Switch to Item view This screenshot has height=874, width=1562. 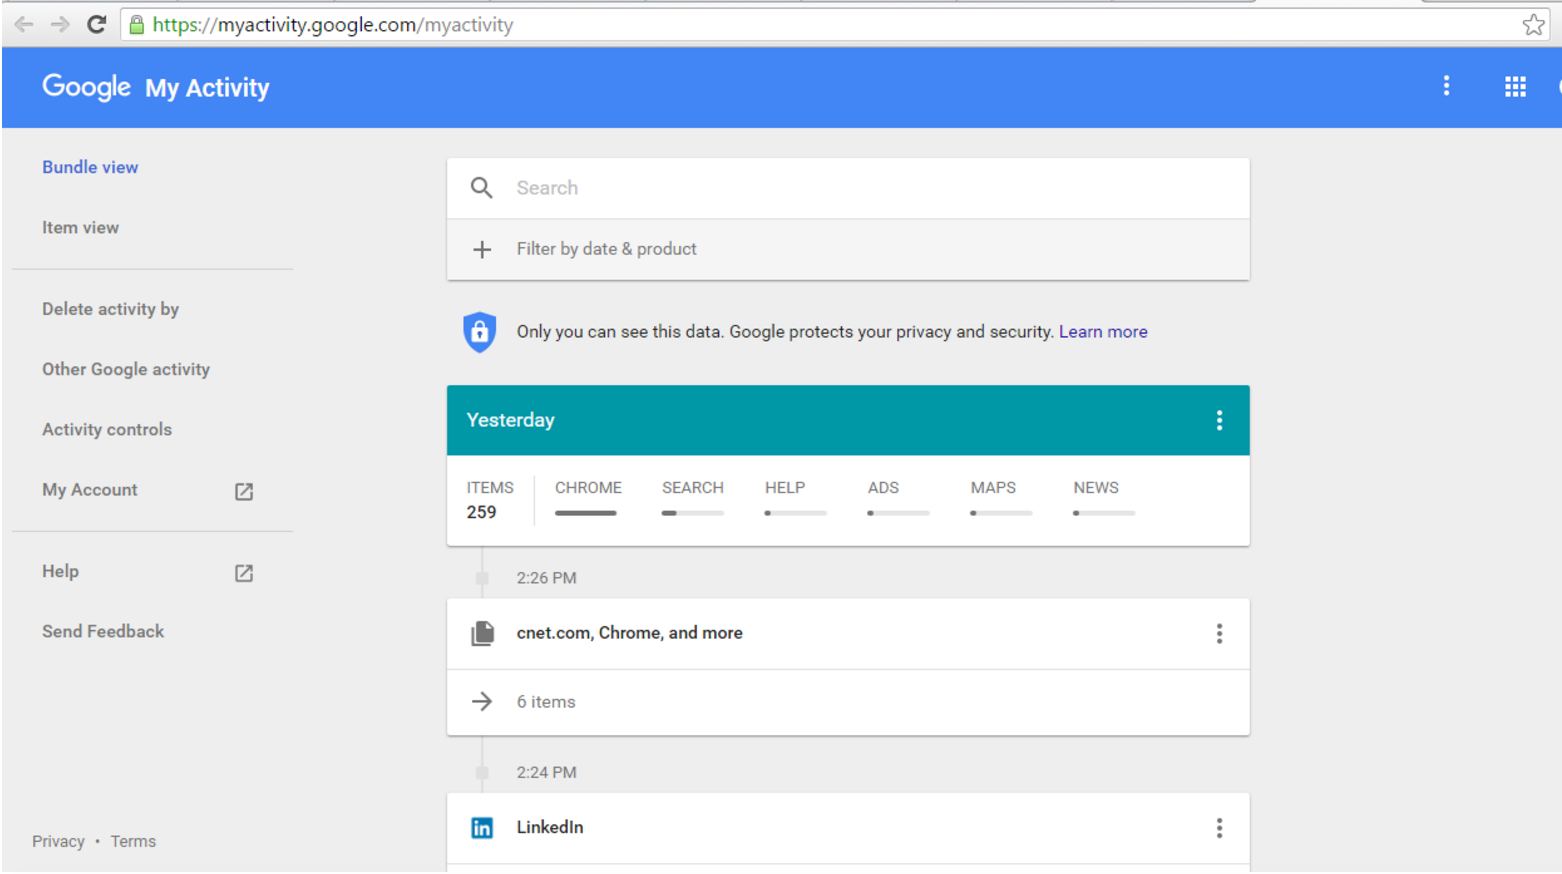(80, 228)
